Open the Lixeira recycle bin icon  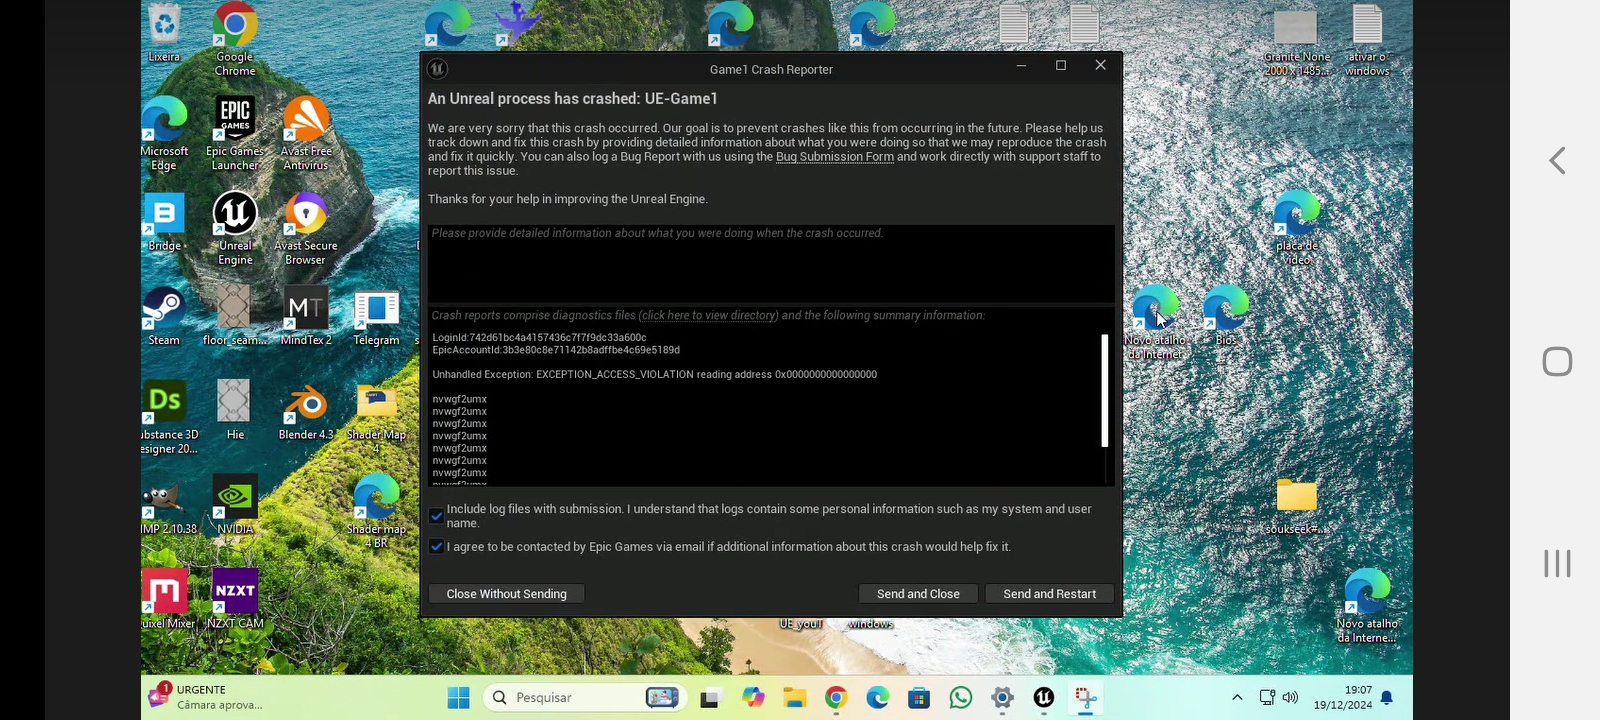(164, 33)
